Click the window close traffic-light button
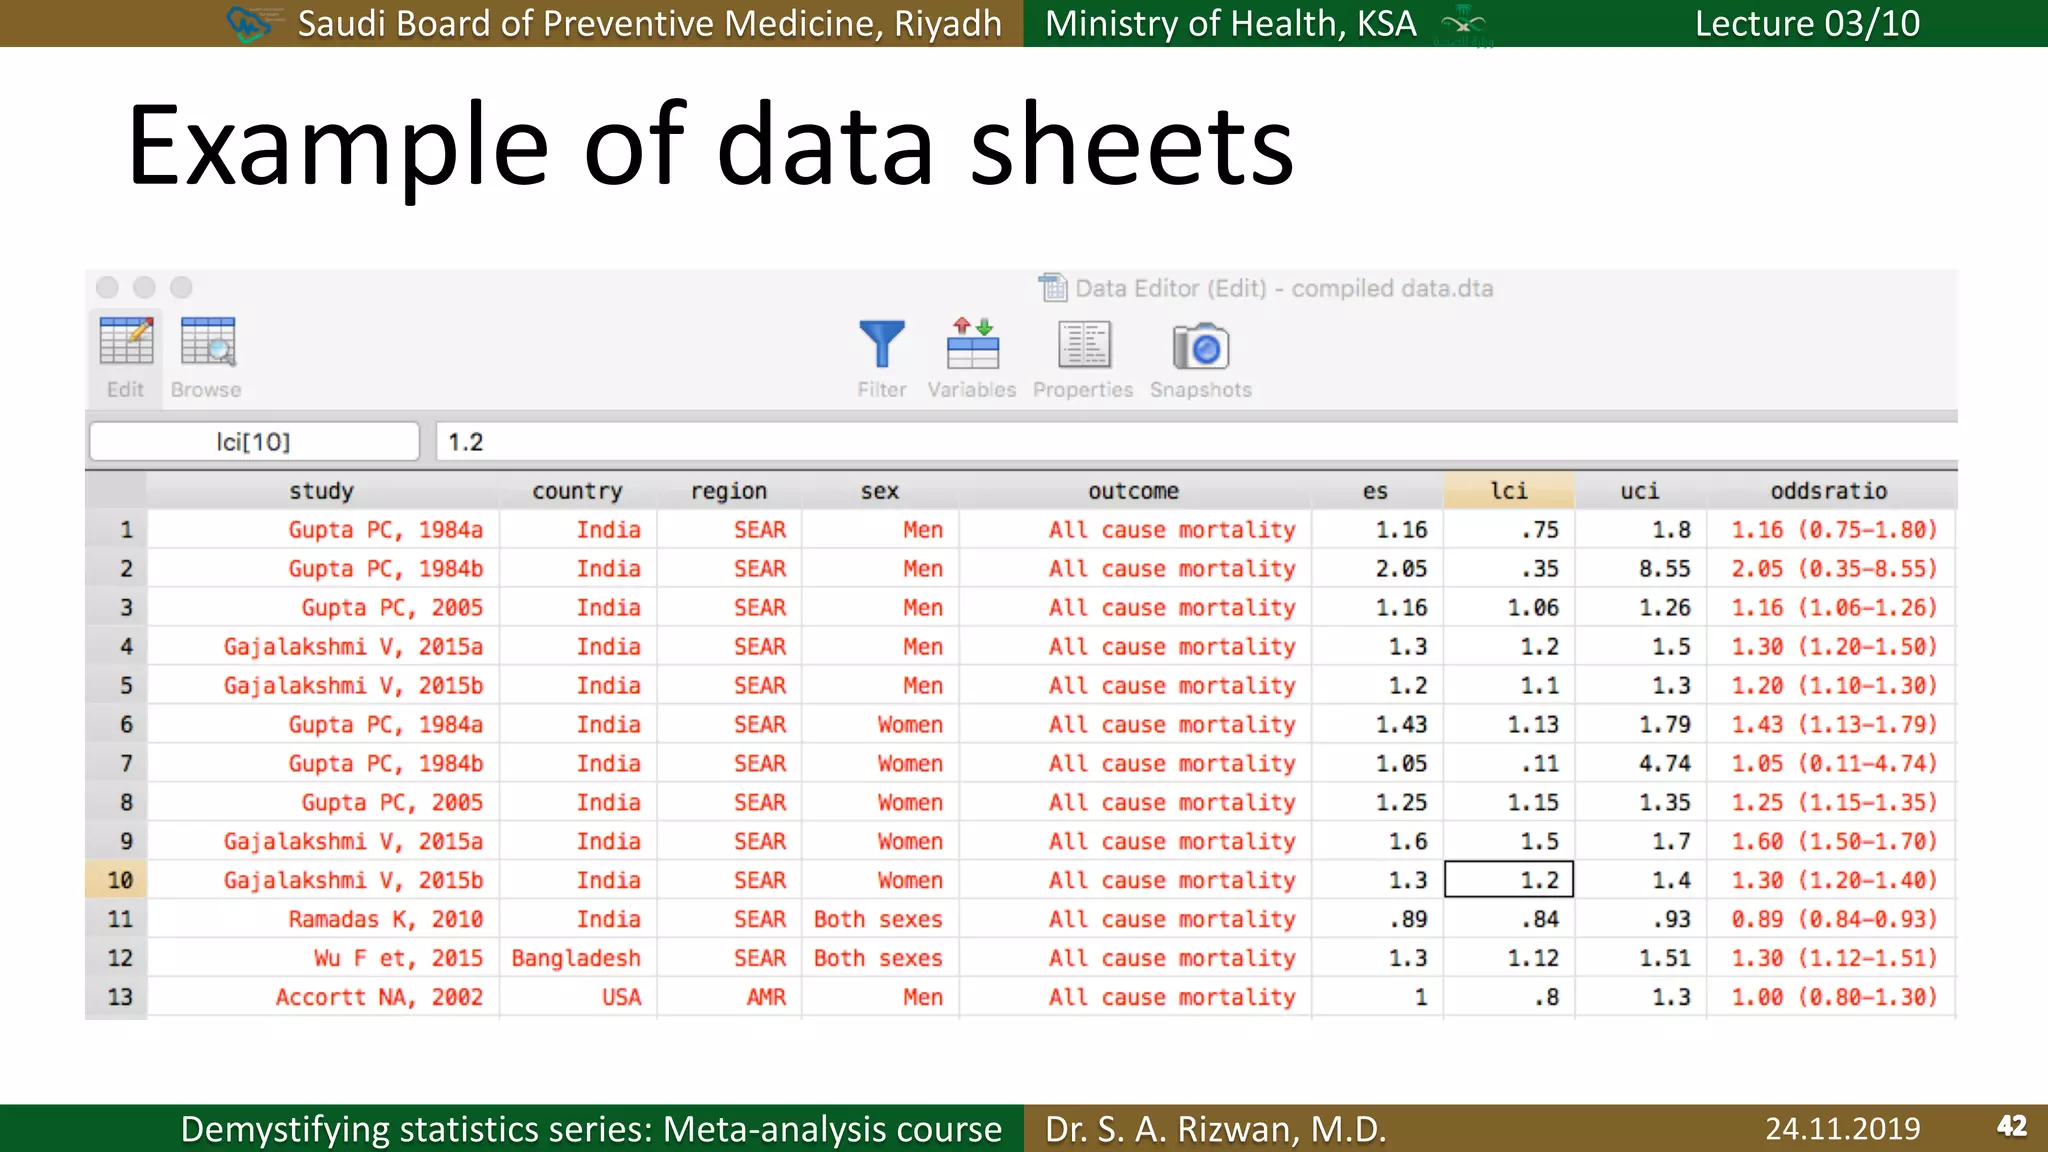Image resolution: width=2048 pixels, height=1152 pixels. point(108,288)
